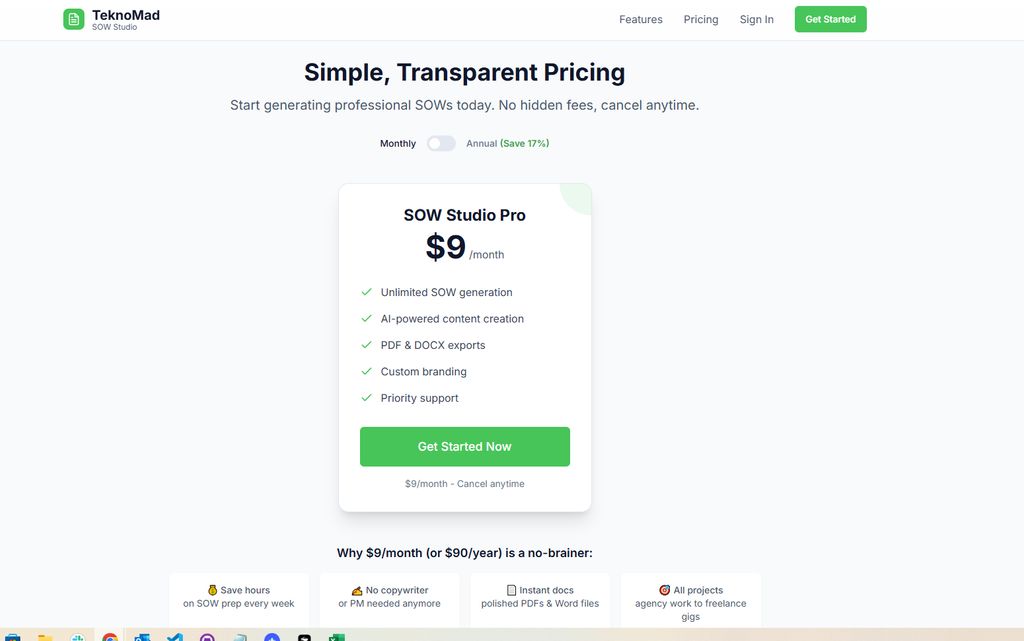Image resolution: width=1024 pixels, height=641 pixels.
Task: Click the TeknoMad brand name text
Action: tap(125, 15)
